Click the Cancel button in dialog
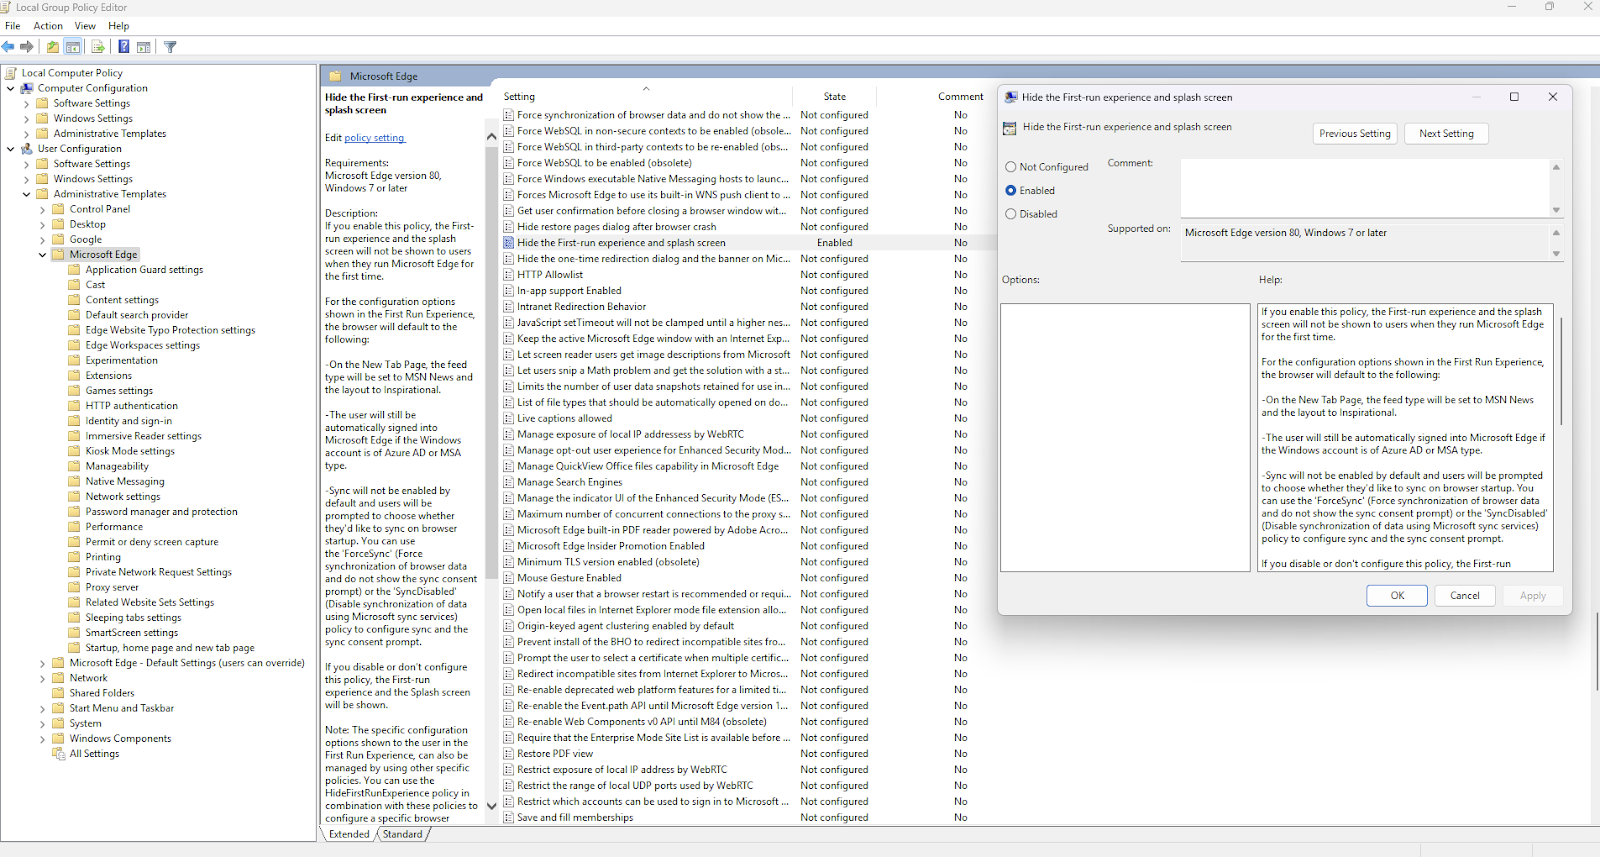 click(x=1465, y=595)
